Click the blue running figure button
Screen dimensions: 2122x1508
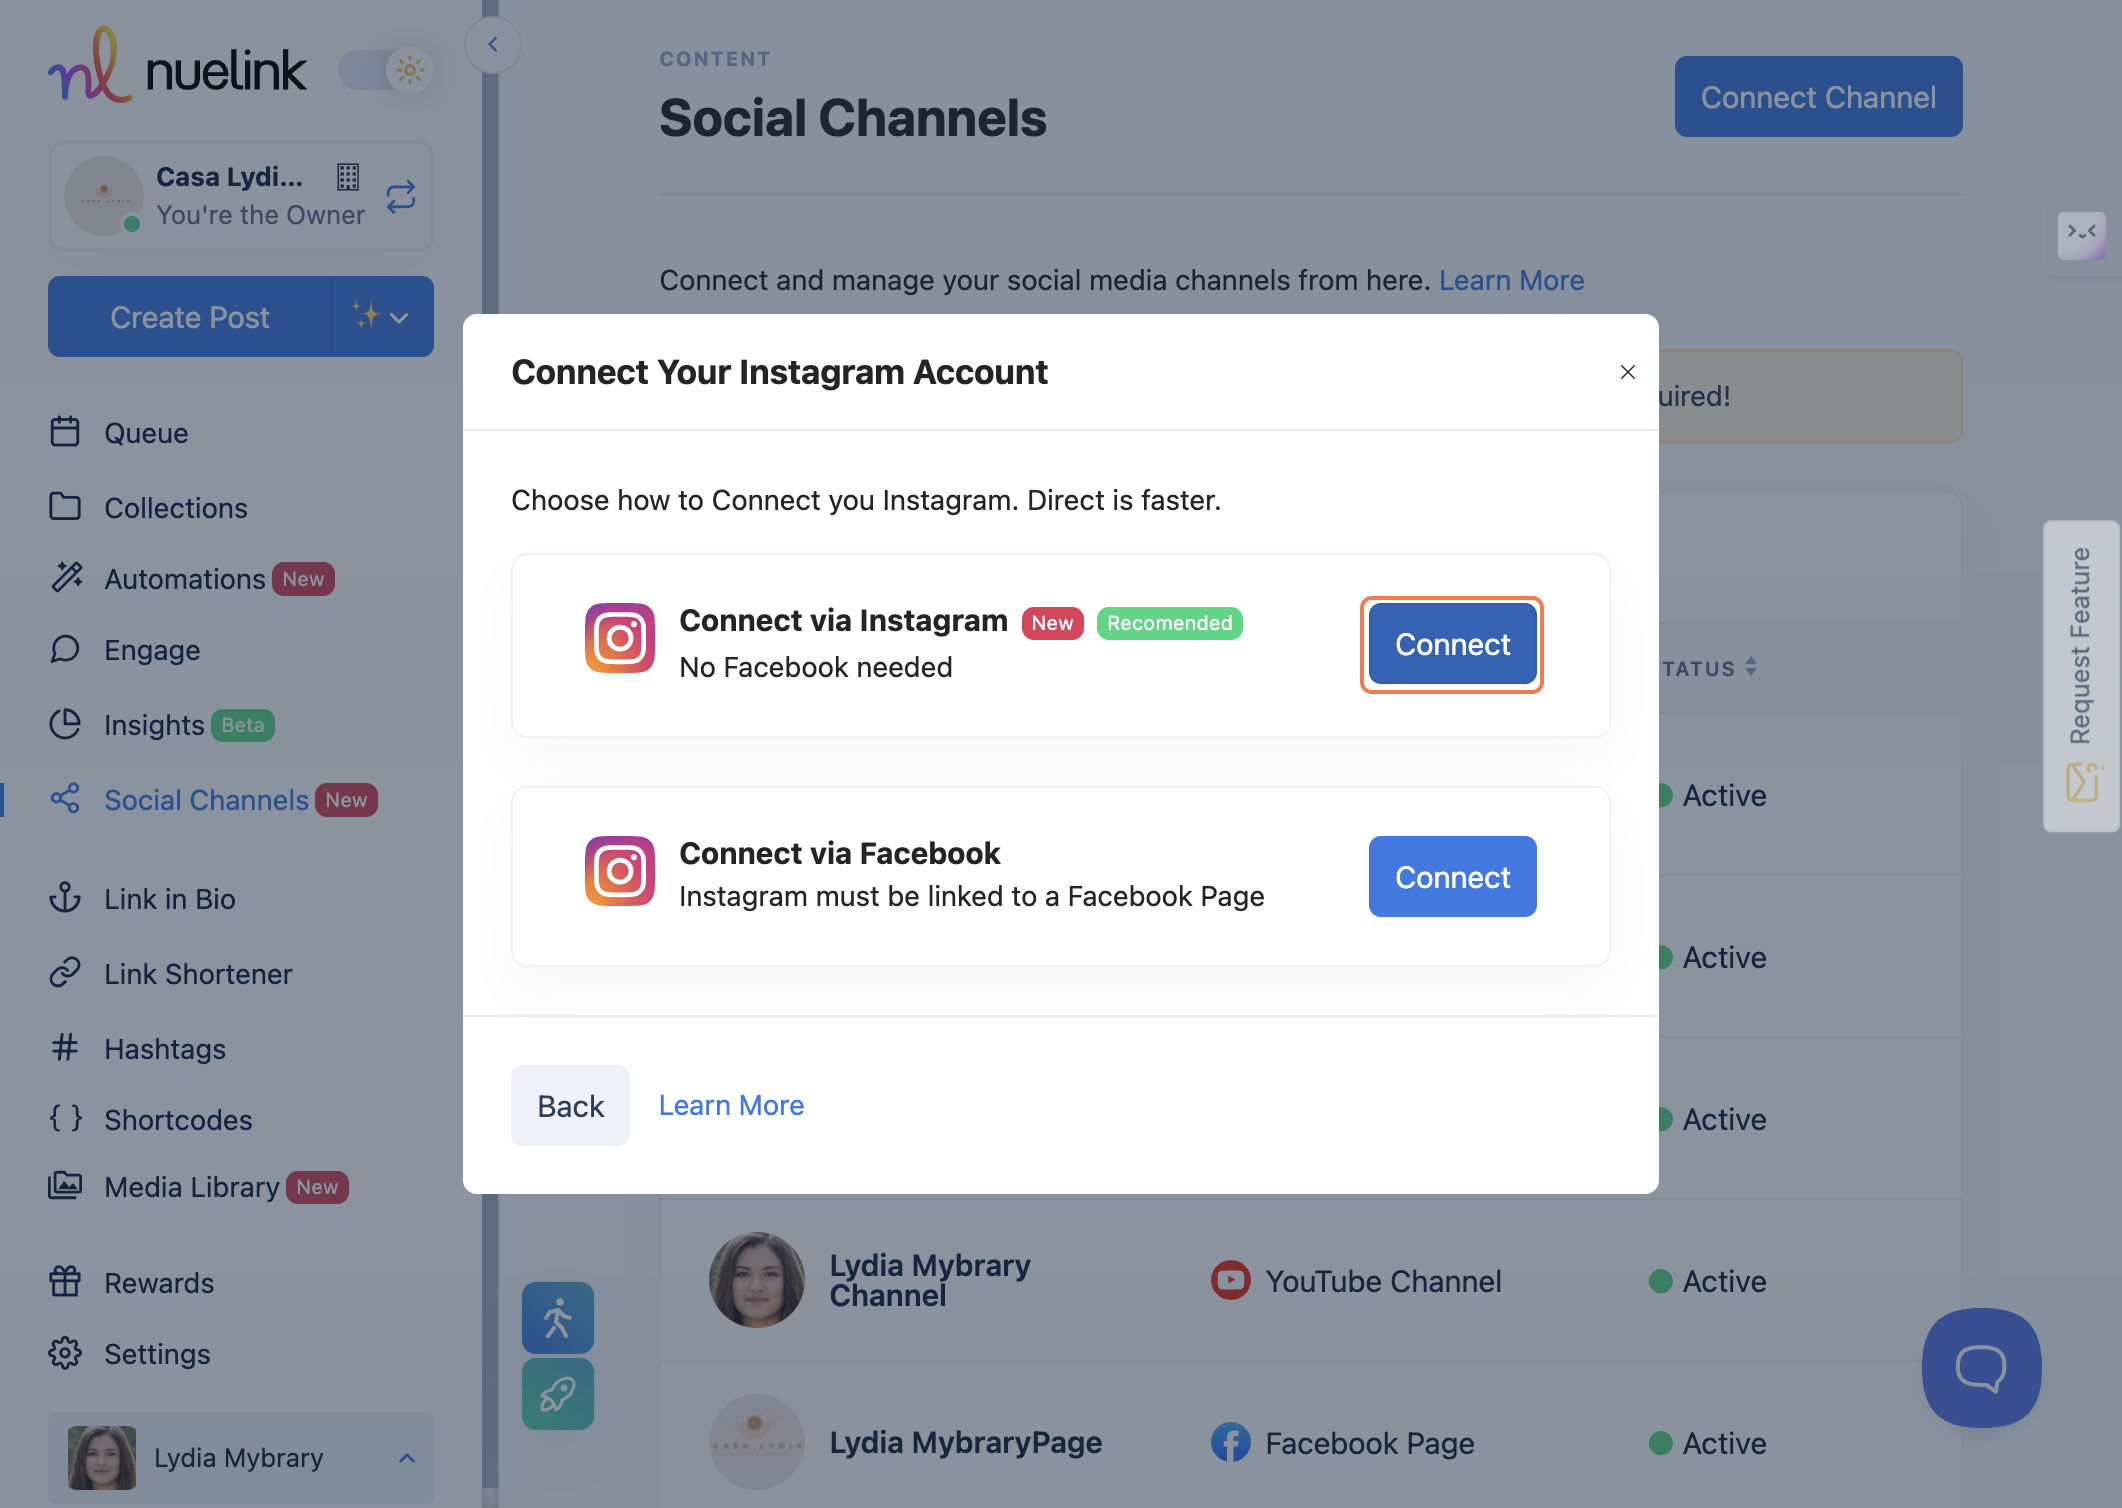(558, 1318)
